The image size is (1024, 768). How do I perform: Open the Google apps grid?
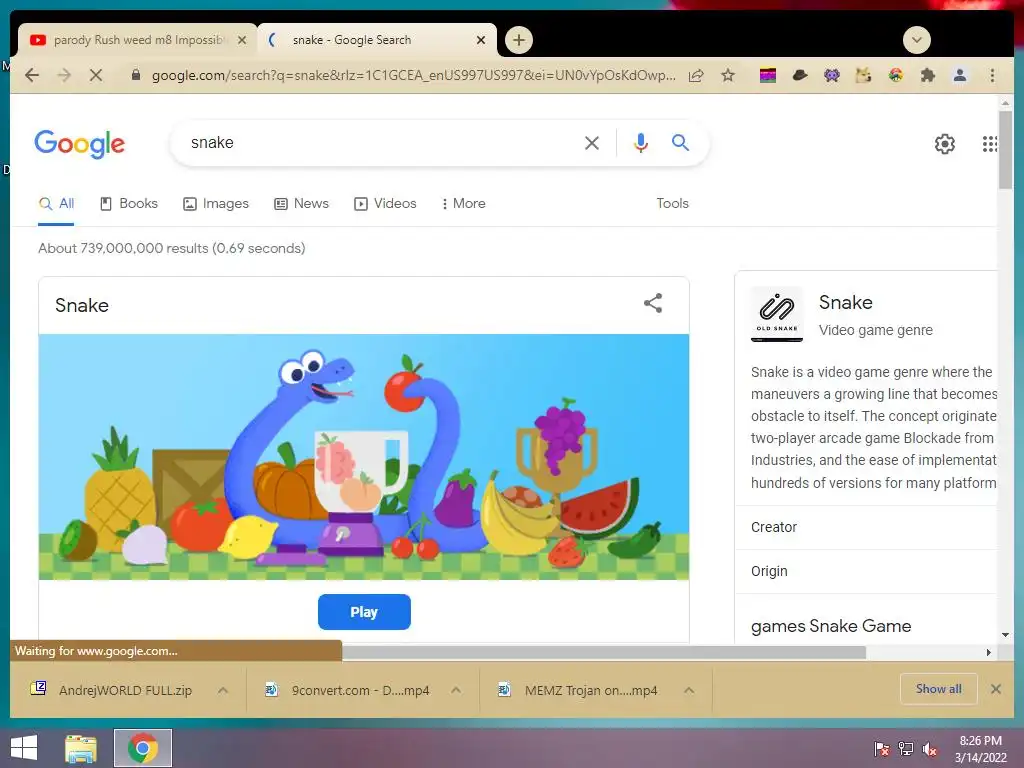point(989,144)
